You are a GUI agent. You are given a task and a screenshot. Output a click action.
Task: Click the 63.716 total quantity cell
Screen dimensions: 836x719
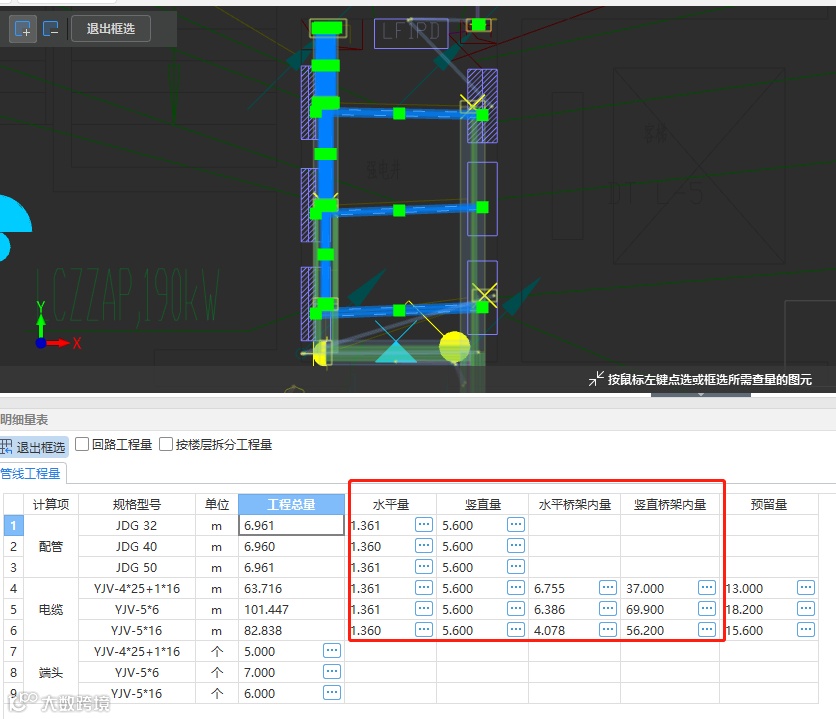(291, 588)
